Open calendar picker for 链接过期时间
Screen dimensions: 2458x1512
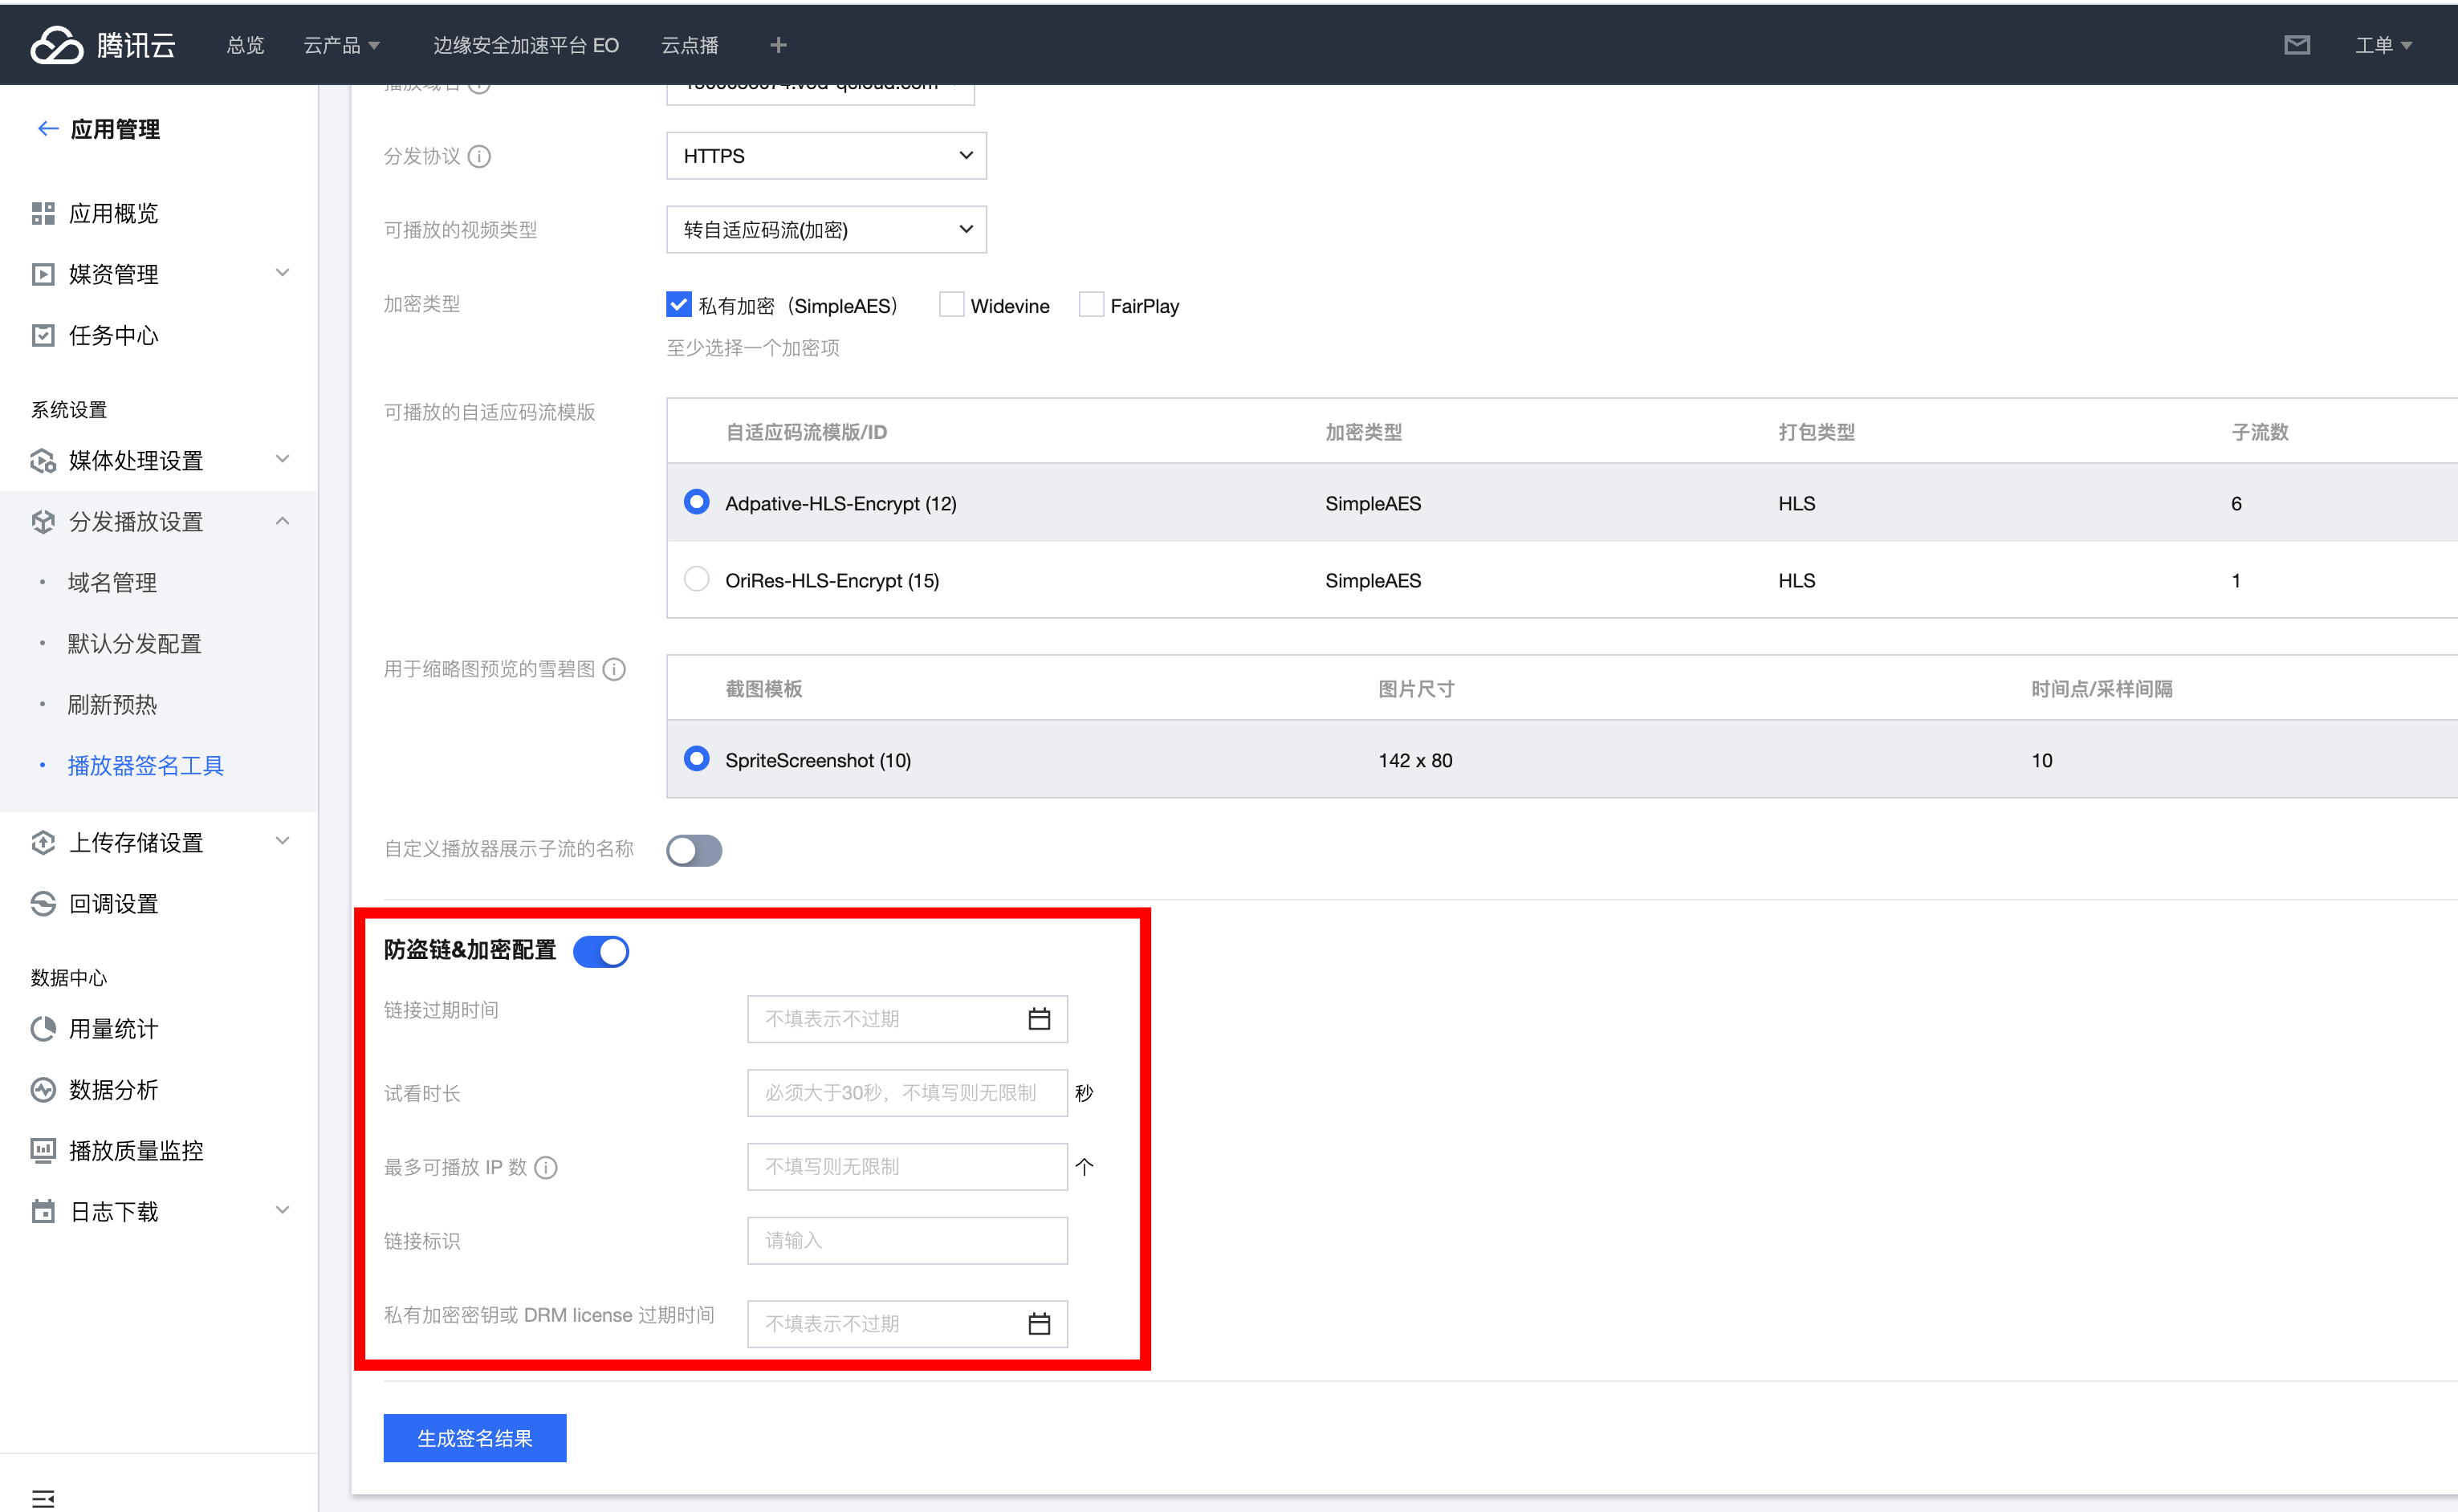coord(1039,1019)
